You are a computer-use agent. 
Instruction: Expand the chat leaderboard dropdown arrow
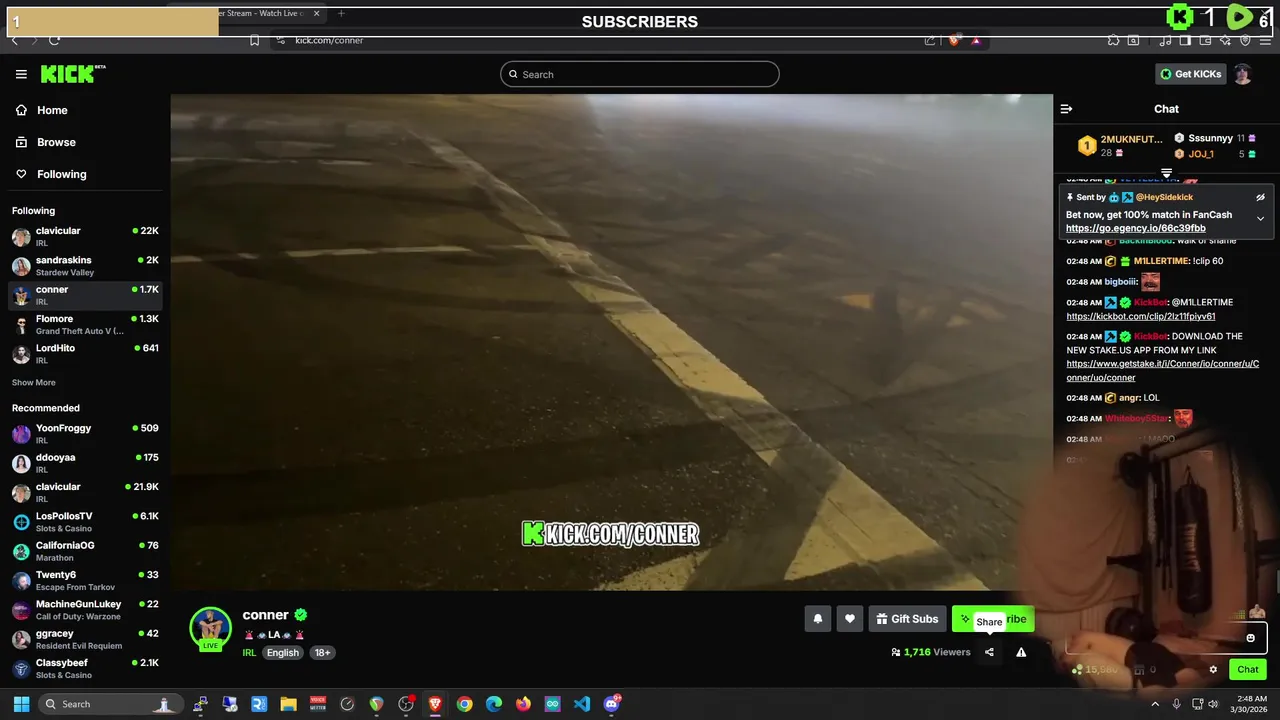tap(1166, 174)
